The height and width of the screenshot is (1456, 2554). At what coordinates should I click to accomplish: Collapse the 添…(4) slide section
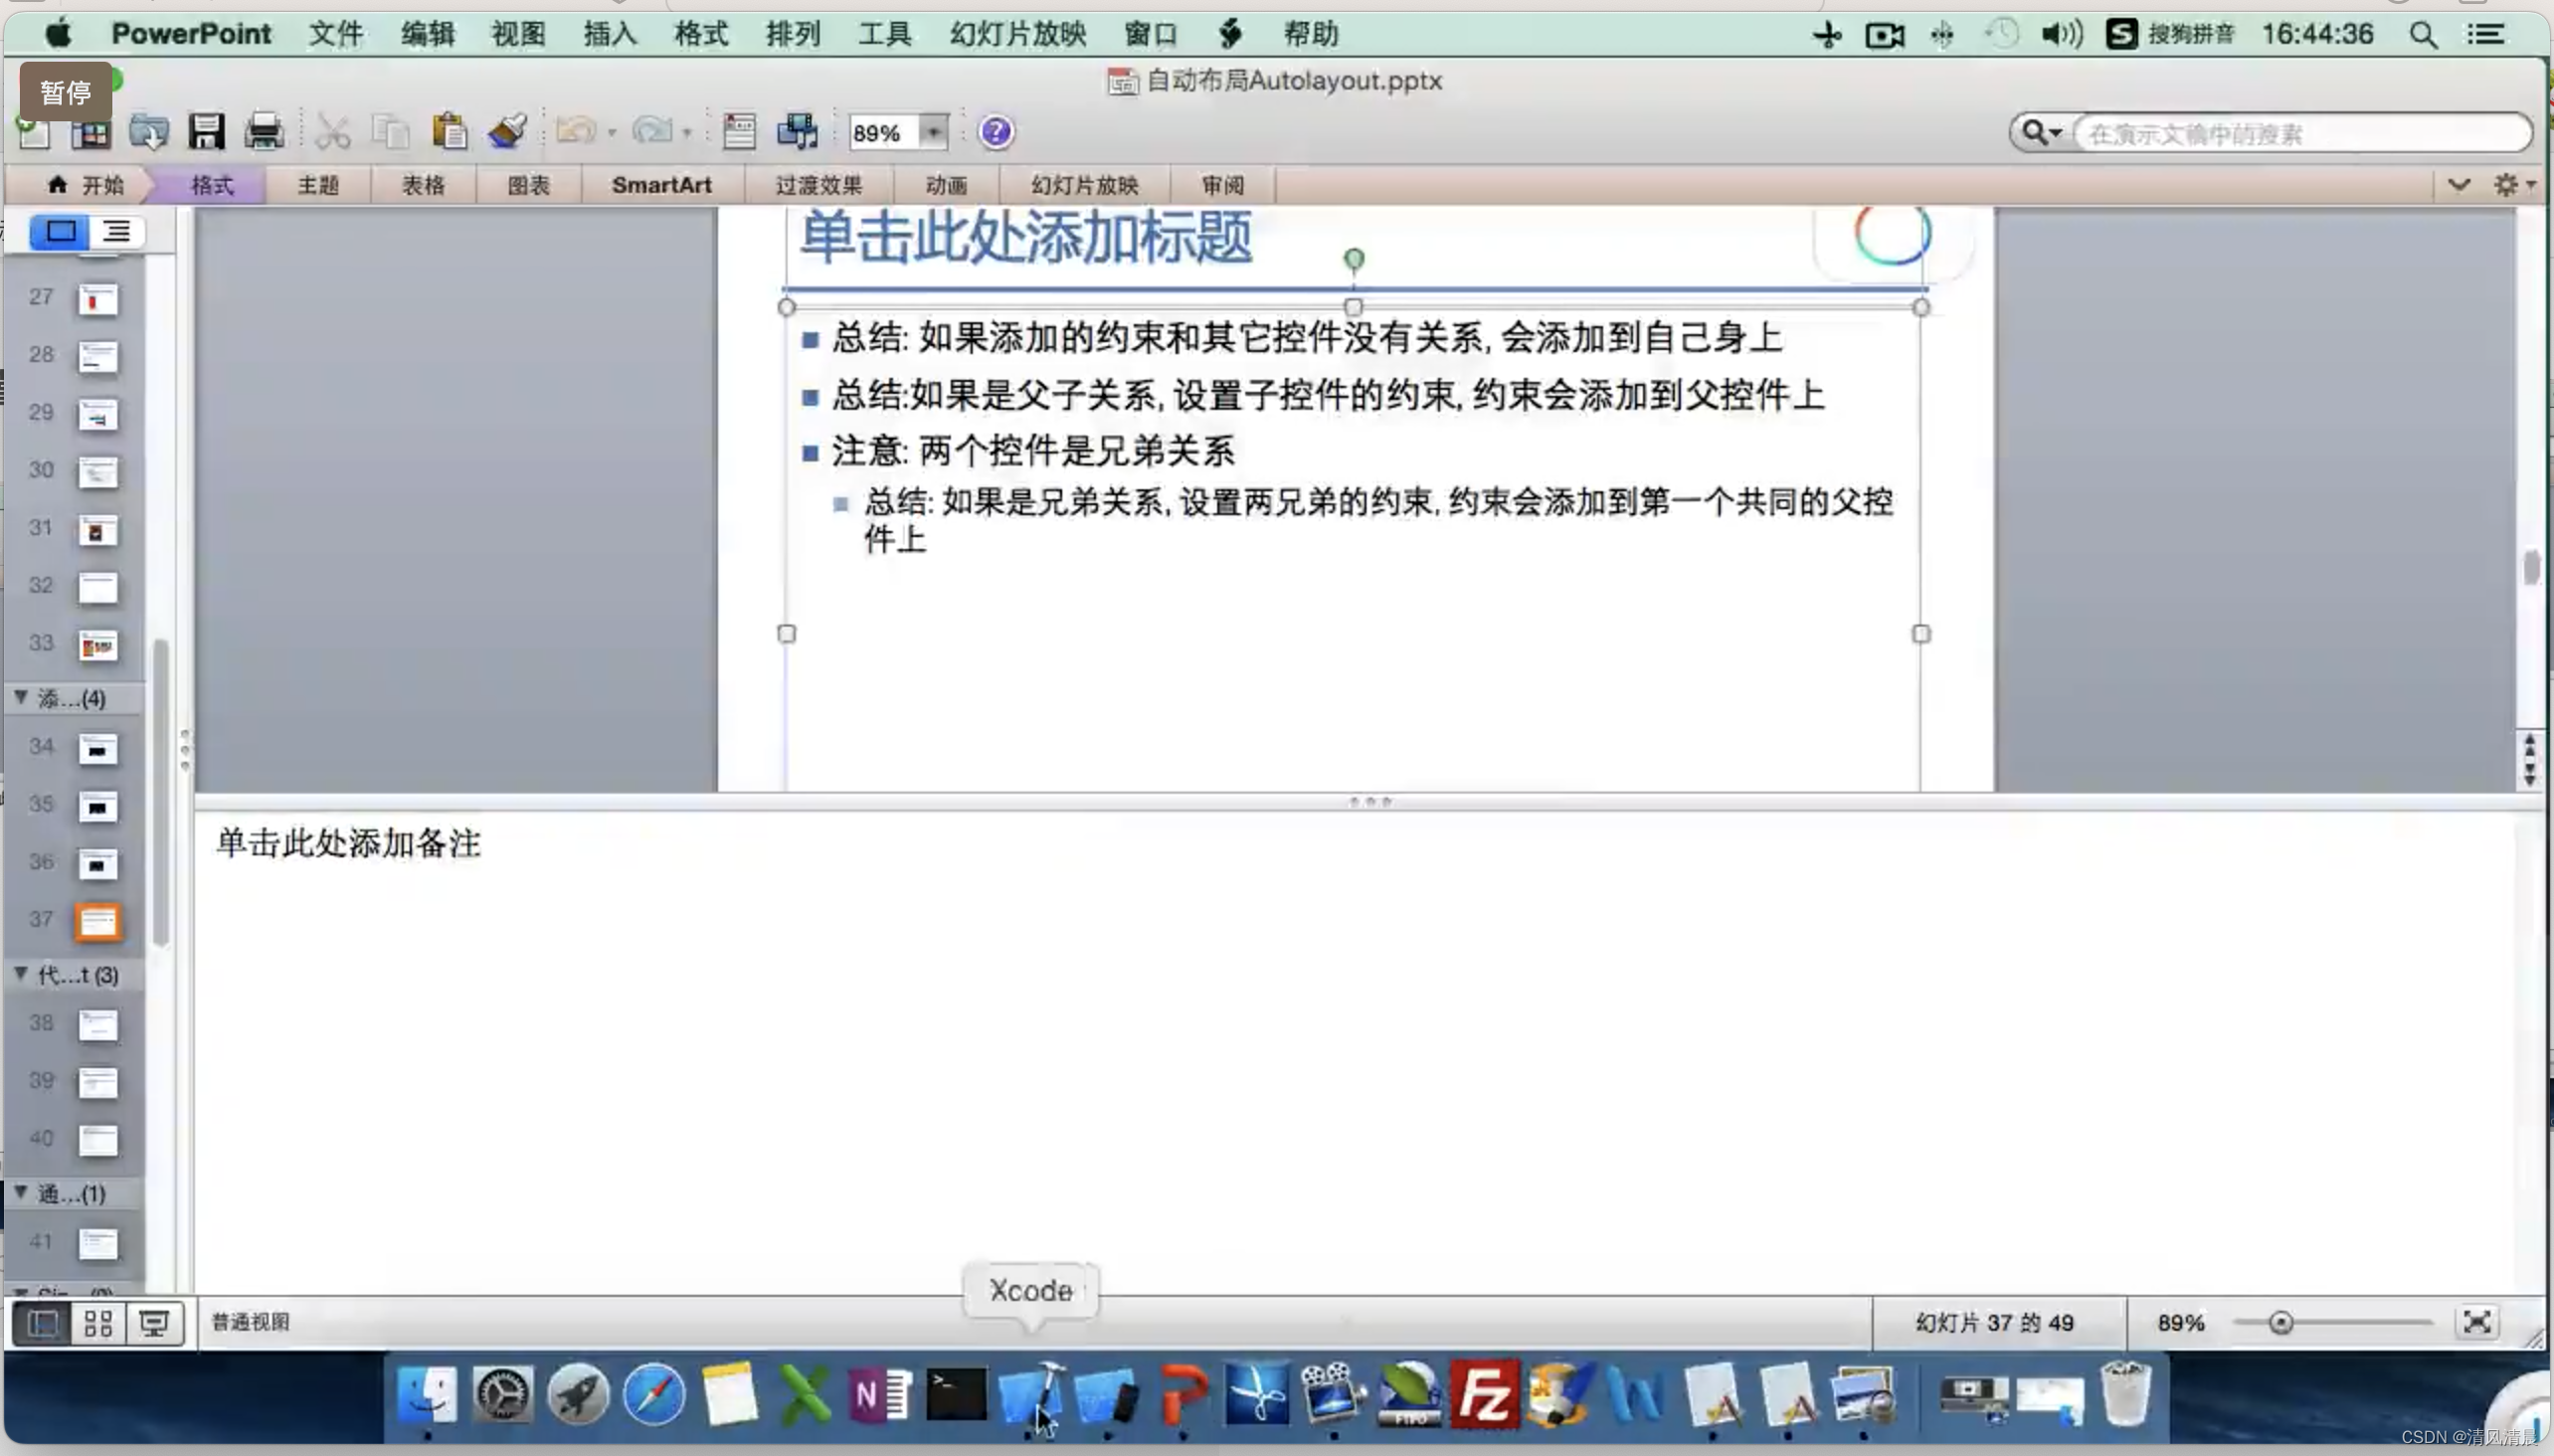point(21,697)
